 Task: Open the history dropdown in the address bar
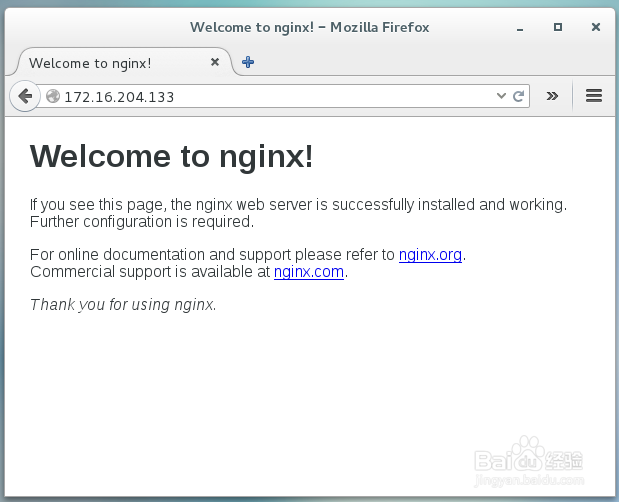pyautogui.click(x=501, y=96)
